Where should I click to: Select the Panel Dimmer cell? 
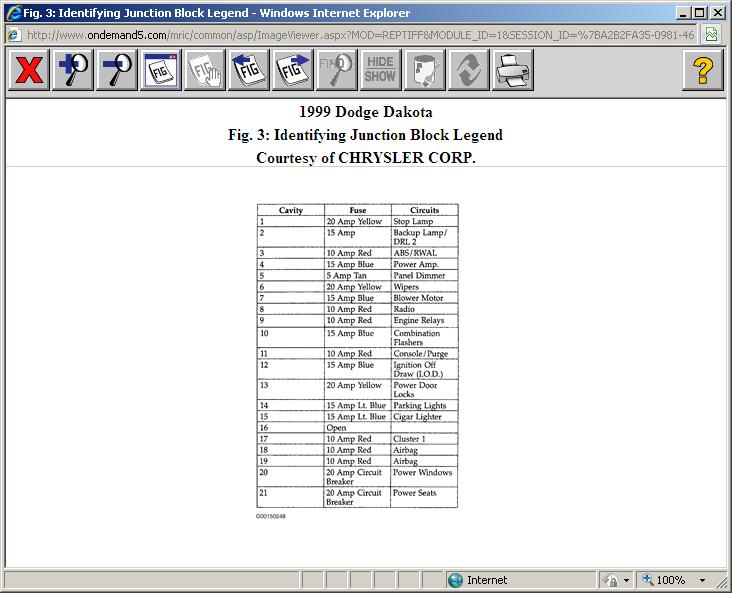[424, 275]
